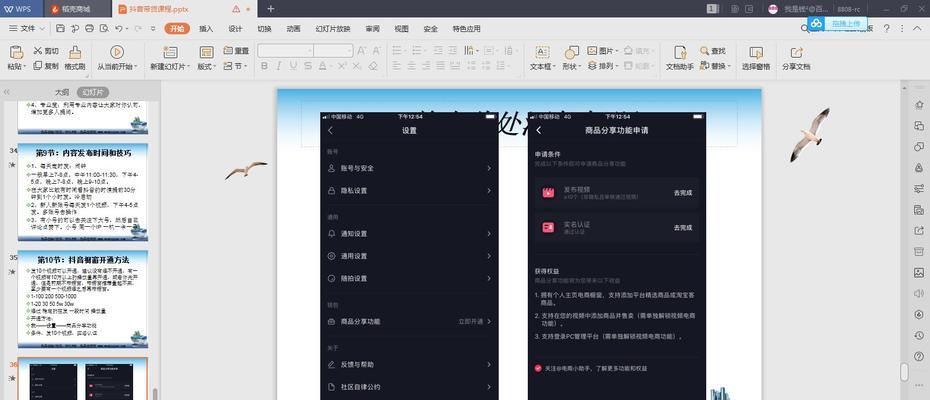Click the Cut (剪切) scissors button
930x400 pixels.
46,51
